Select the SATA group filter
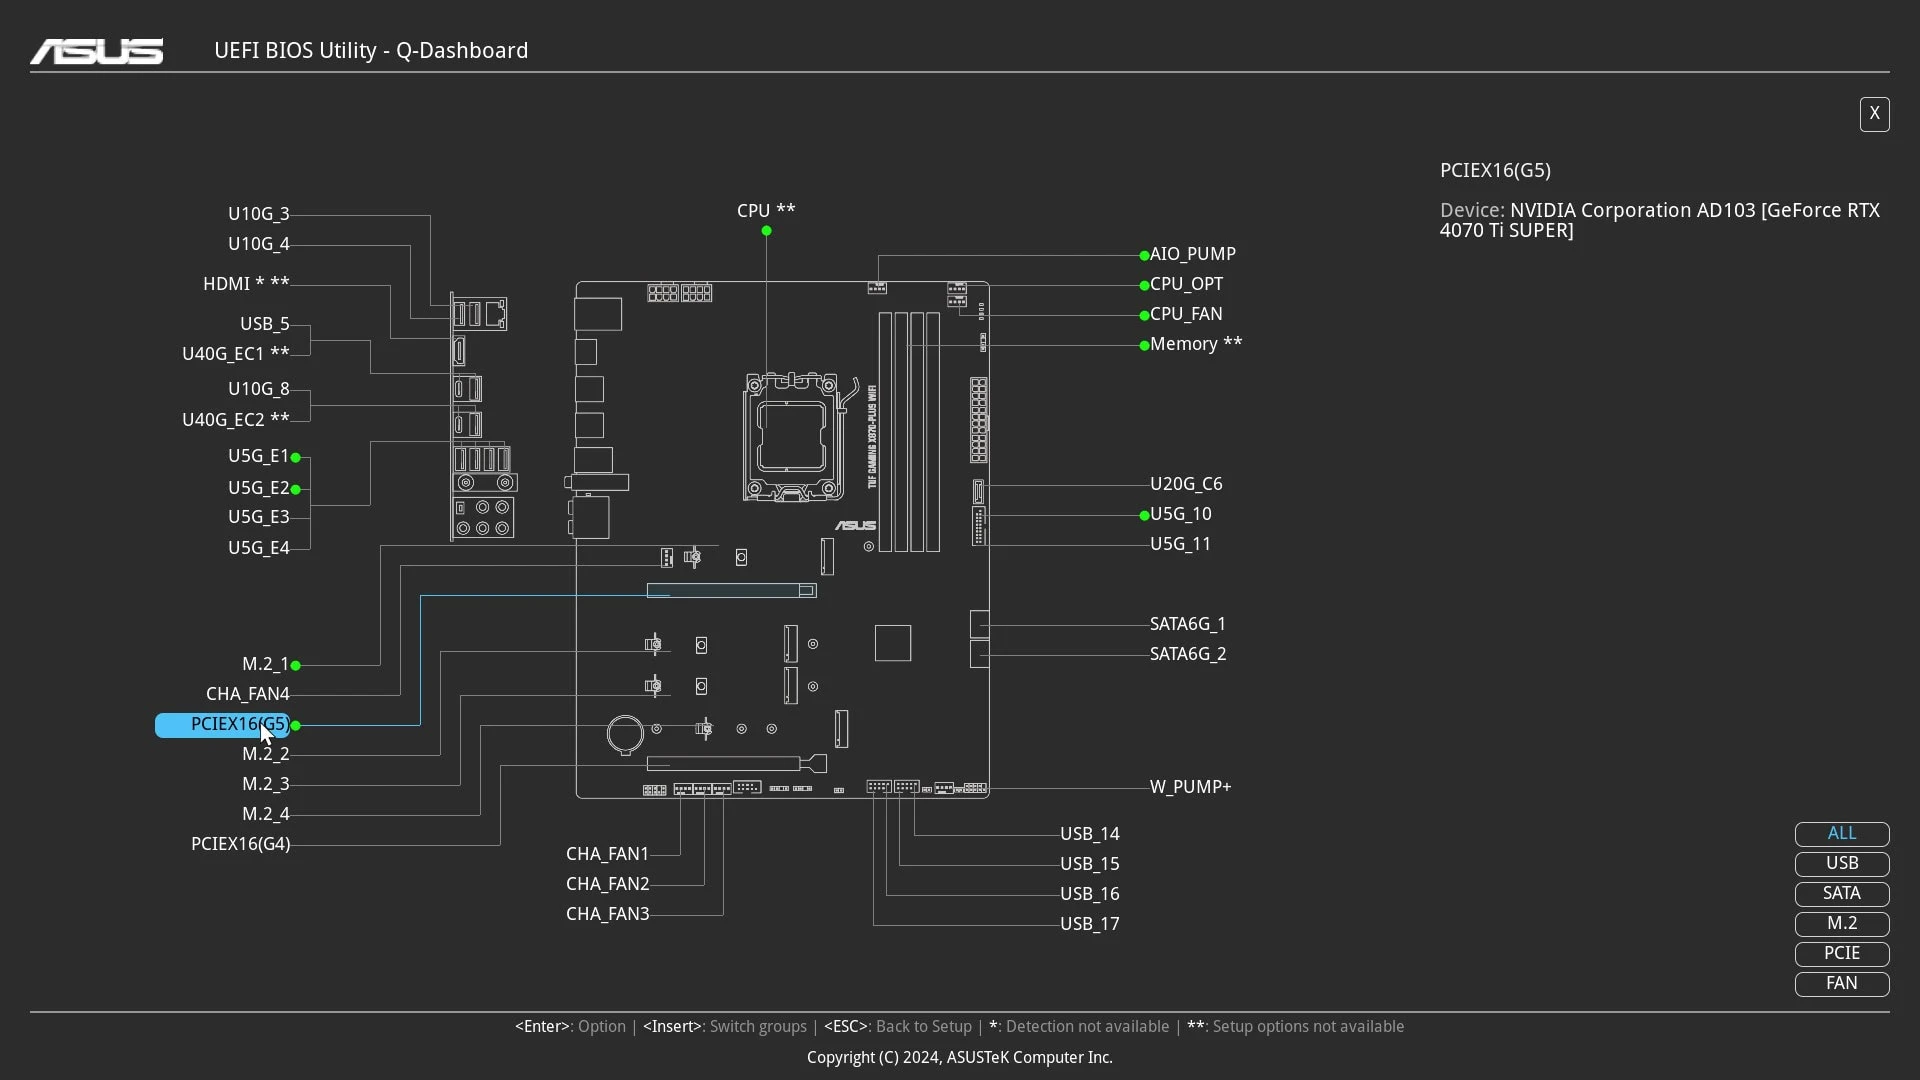This screenshot has width=1920, height=1080. click(1841, 893)
